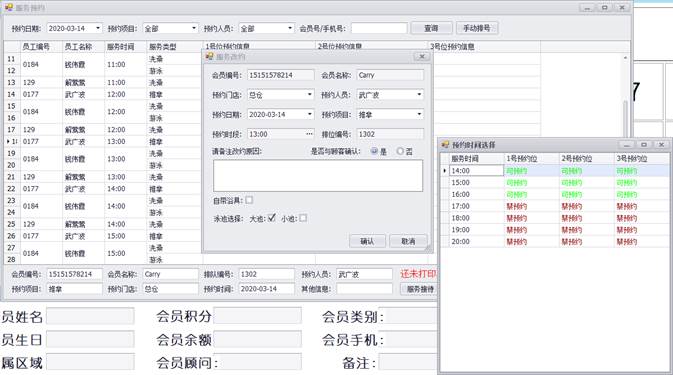The image size is (673, 375).
Task: Click the 服务改约 dialog title icon
Action: [x=209, y=56]
